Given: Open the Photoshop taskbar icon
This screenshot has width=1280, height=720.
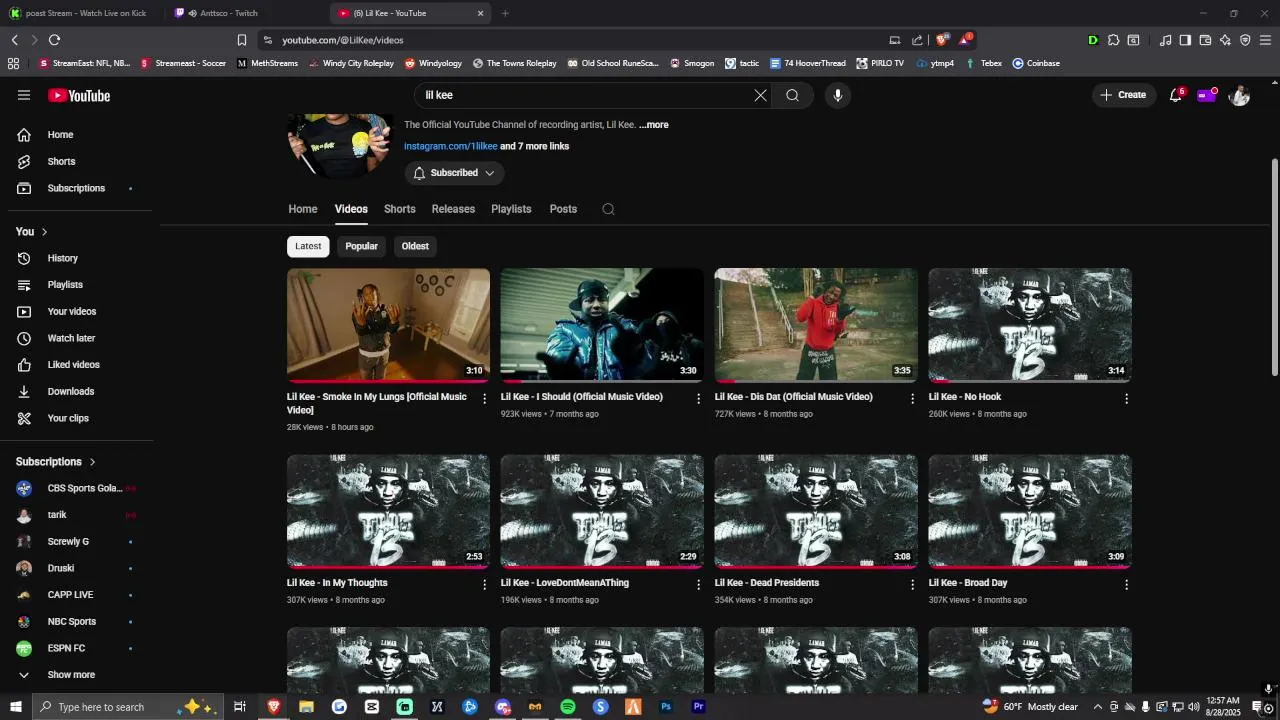Looking at the screenshot, I should [666, 707].
